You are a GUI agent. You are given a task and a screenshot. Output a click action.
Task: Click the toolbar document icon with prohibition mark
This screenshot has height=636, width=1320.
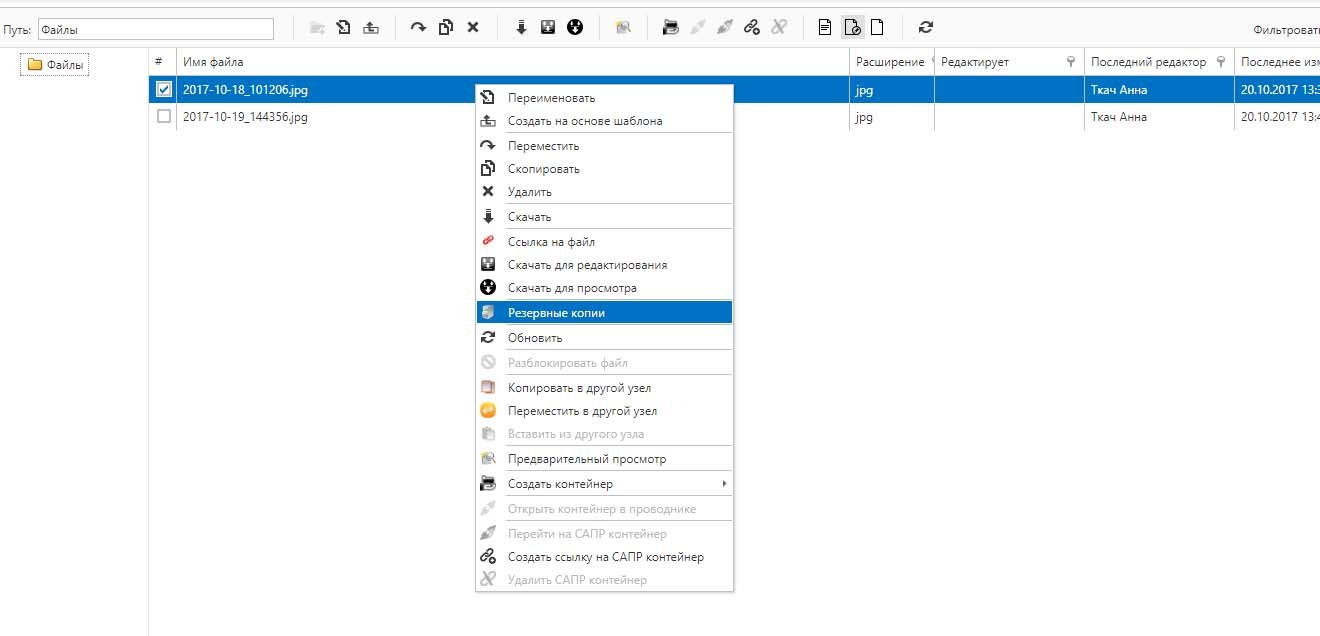tap(852, 28)
